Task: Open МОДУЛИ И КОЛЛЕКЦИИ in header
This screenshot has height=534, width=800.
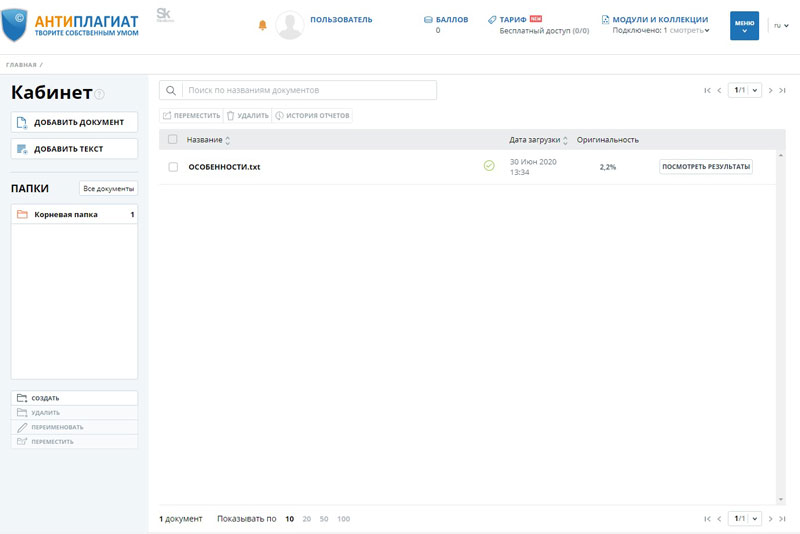Action: coord(660,19)
